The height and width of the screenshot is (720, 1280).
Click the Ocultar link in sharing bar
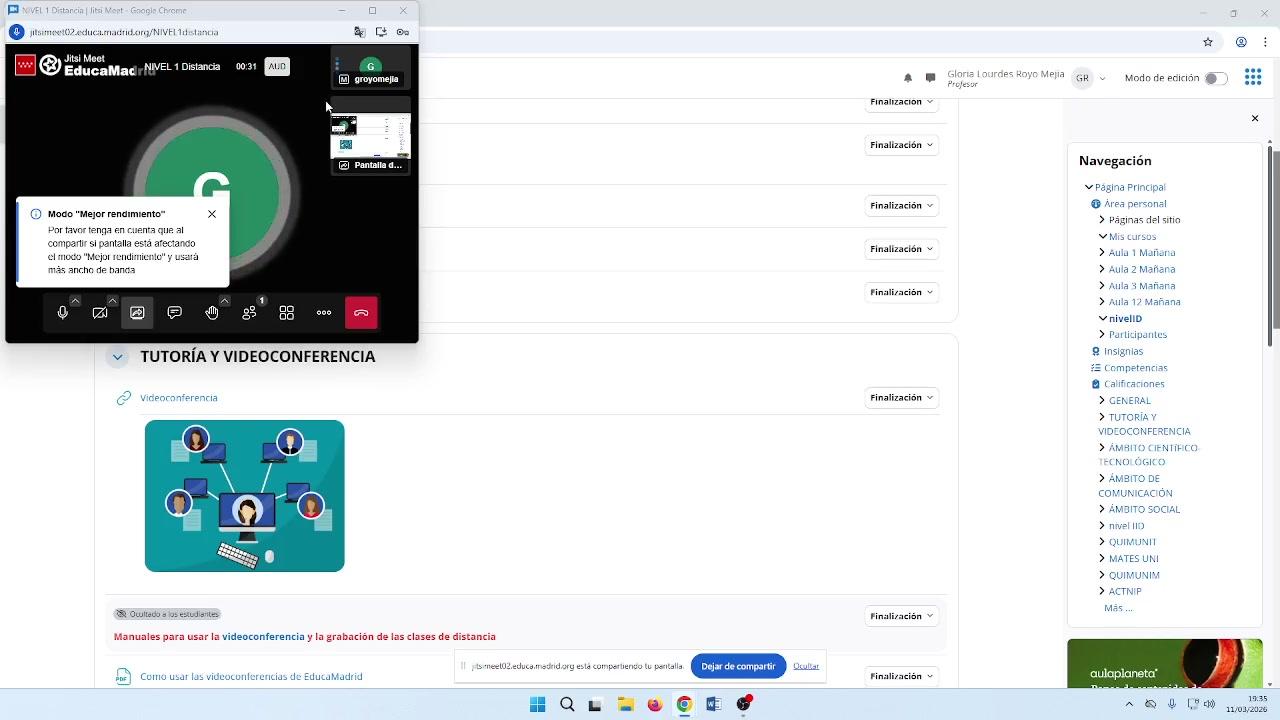coord(806,666)
